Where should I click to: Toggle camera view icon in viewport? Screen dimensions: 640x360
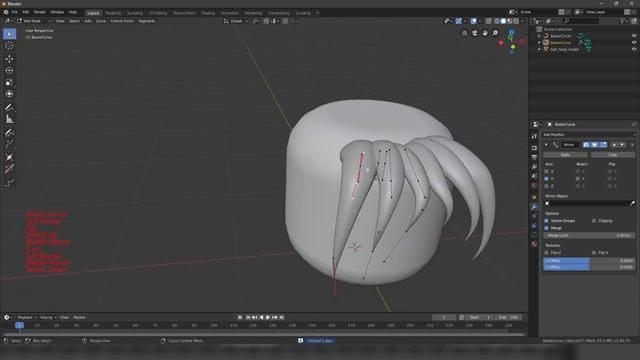click(475, 33)
